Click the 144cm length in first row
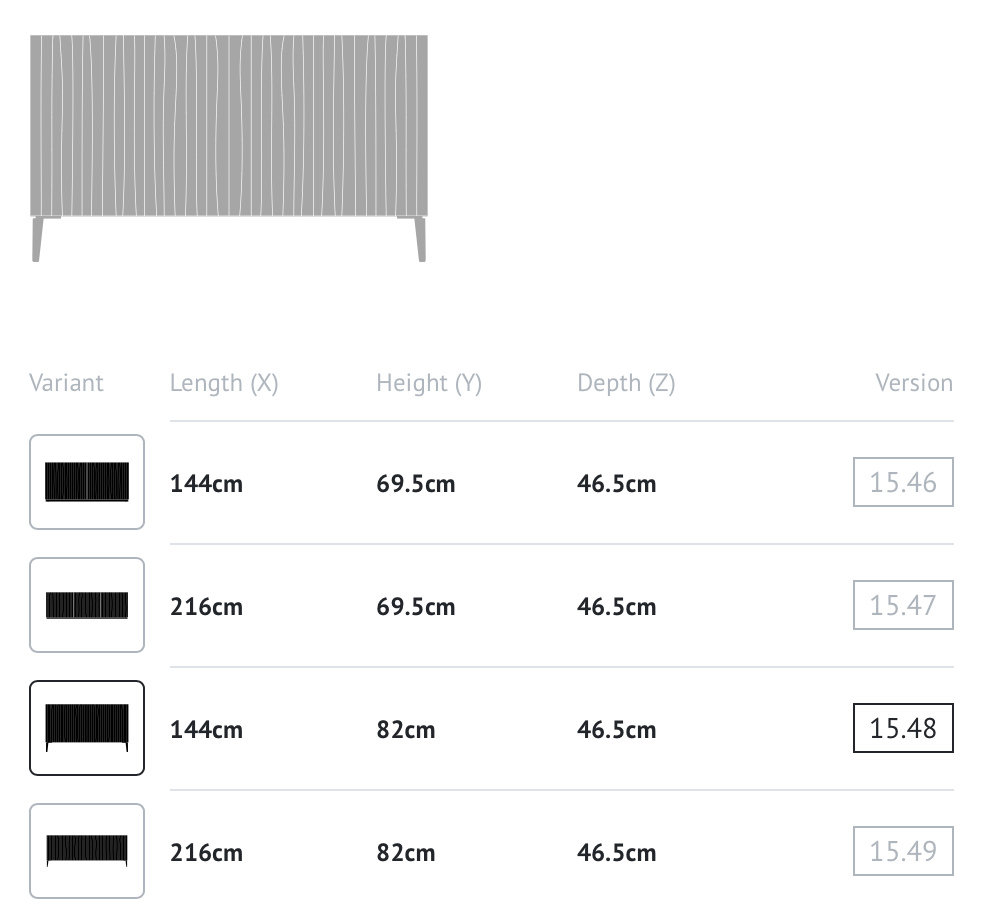Viewport: 982px width, 914px height. point(206,484)
